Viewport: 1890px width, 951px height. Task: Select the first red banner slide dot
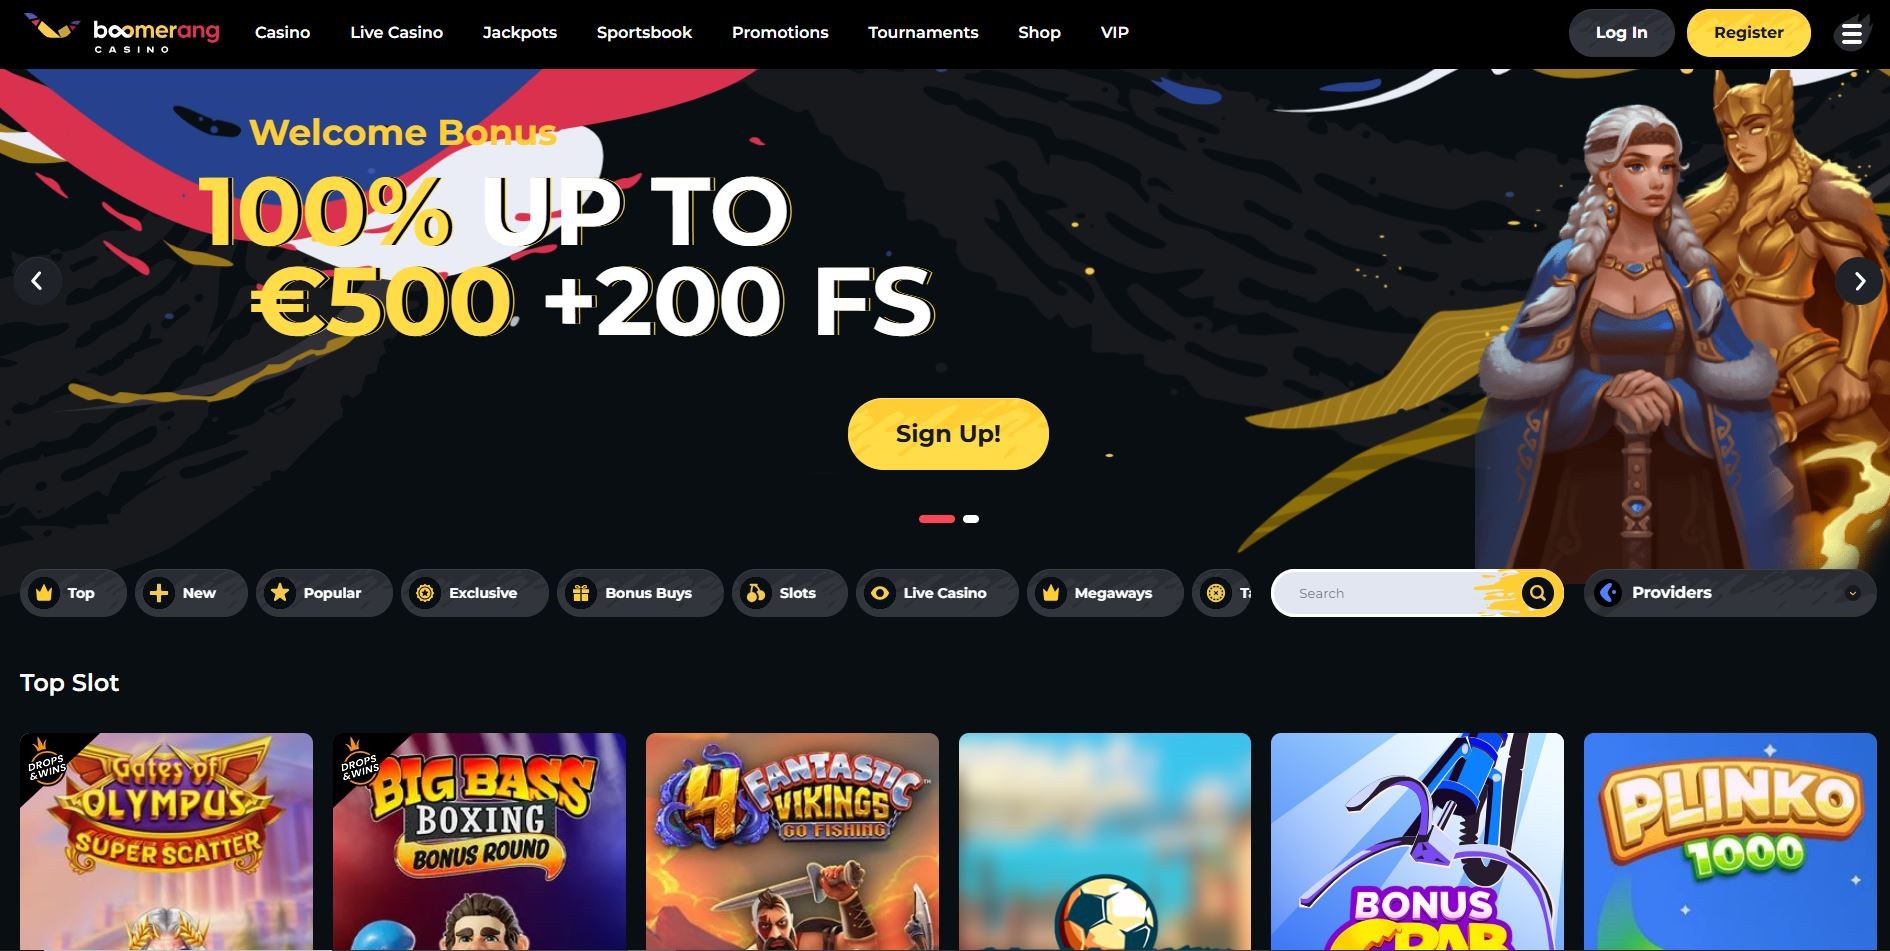tap(937, 519)
